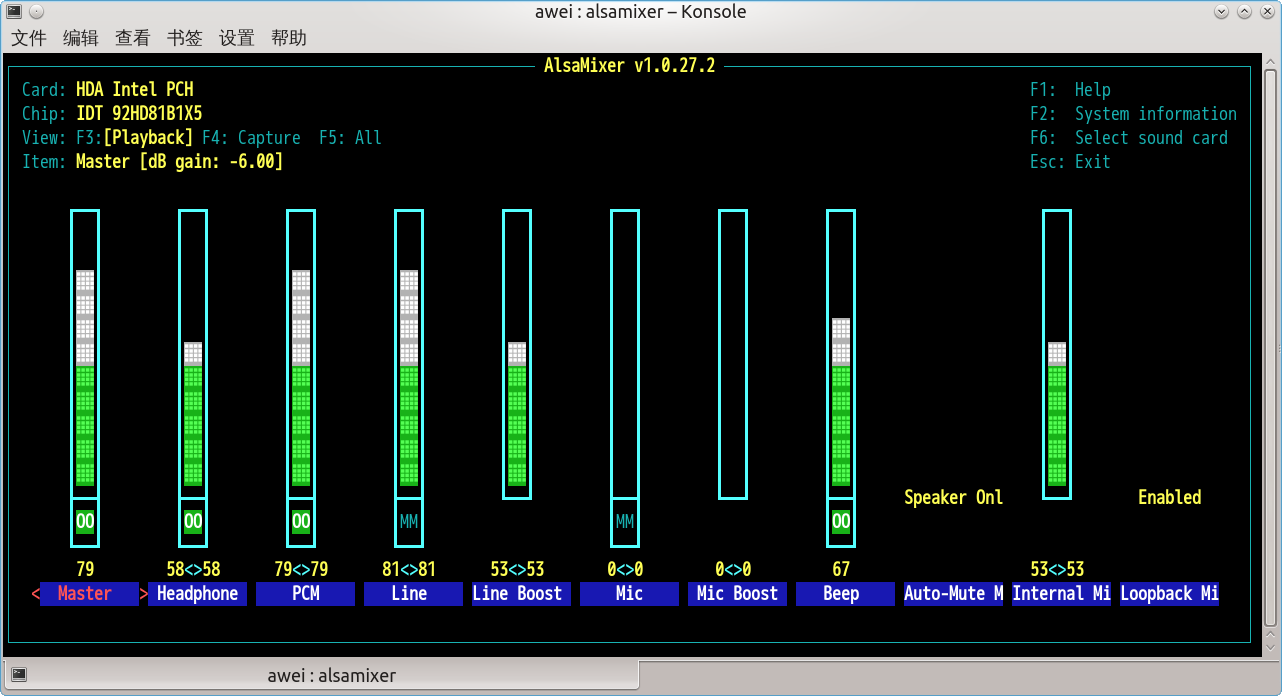Select the Beep channel label

(845, 593)
